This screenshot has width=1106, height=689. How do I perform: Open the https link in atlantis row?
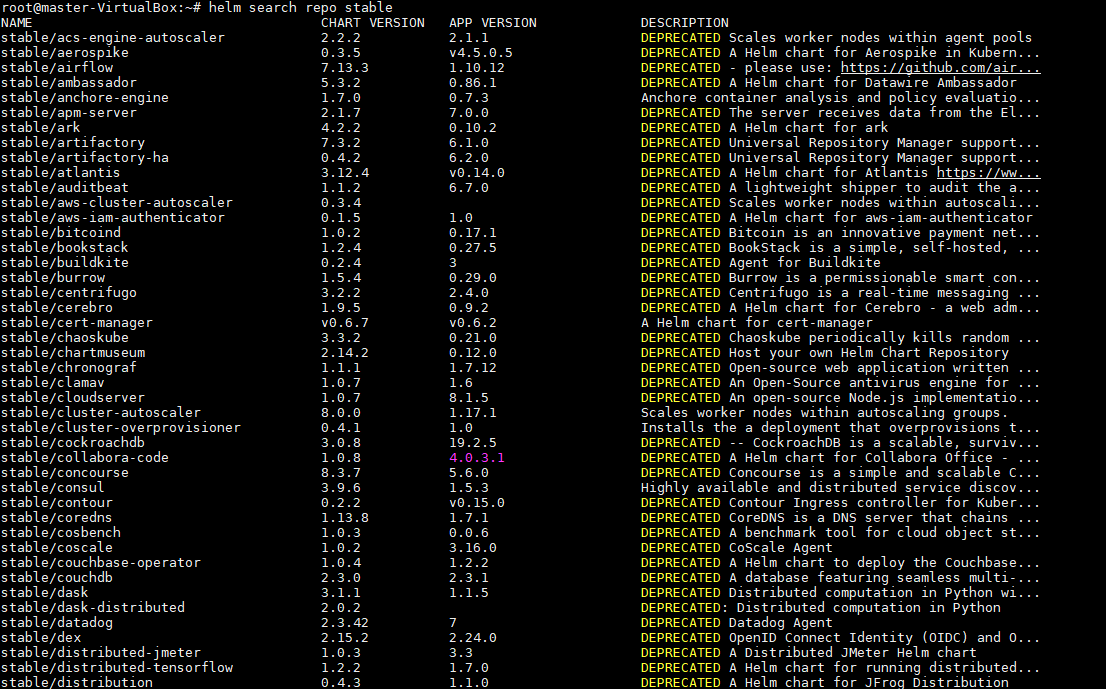(988, 173)
